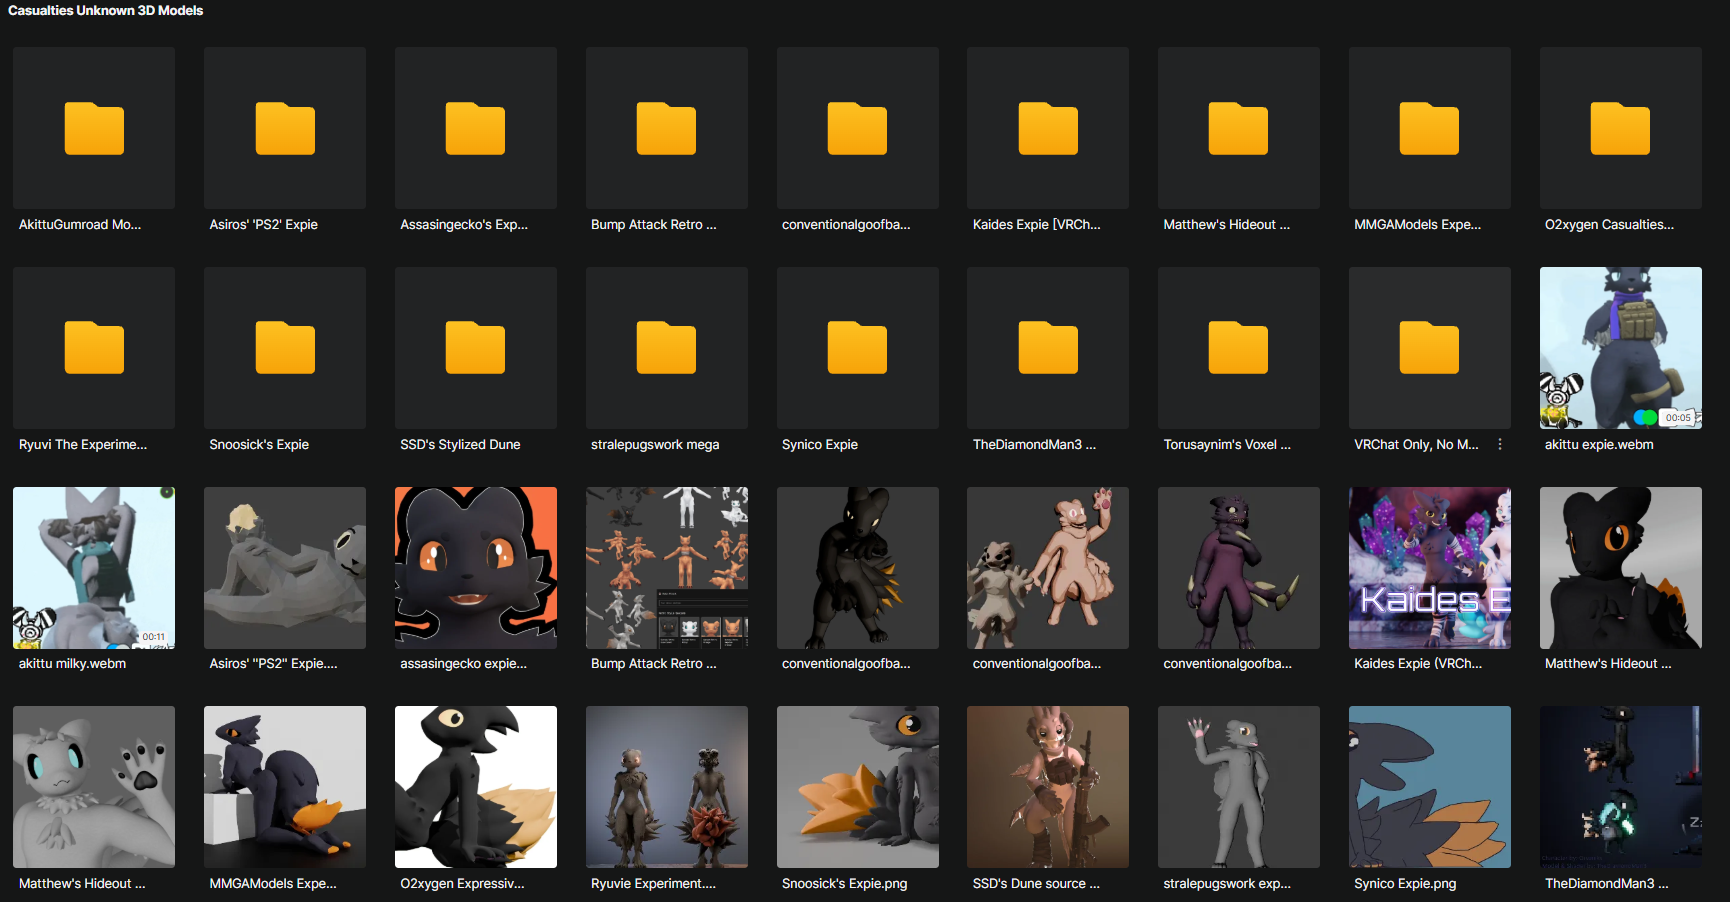Click the "Casualties Unknown 3D Models" title
This screenshot has width=1730, height=902.
click(x=106, y=10)
